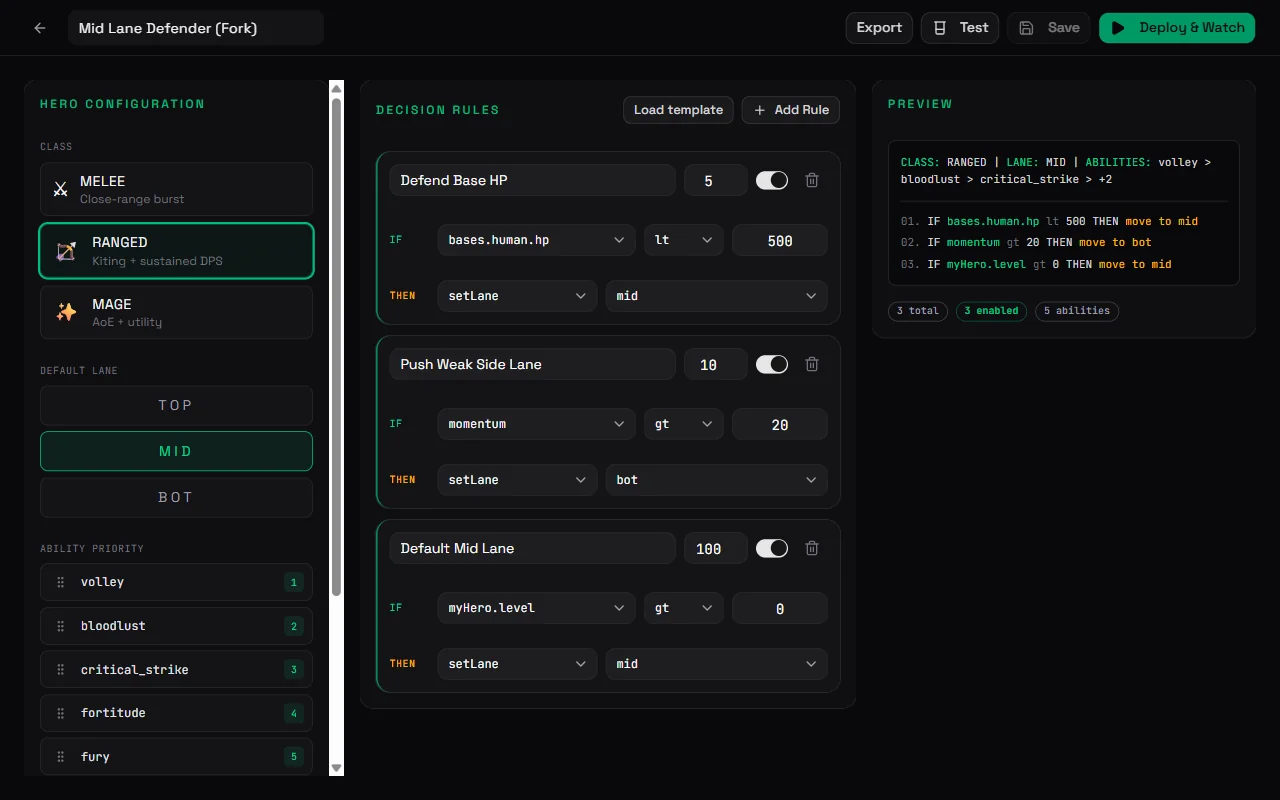Grab the drag handle for critical_strike
The image size is (1280, 800).
[x=60, y=670]
